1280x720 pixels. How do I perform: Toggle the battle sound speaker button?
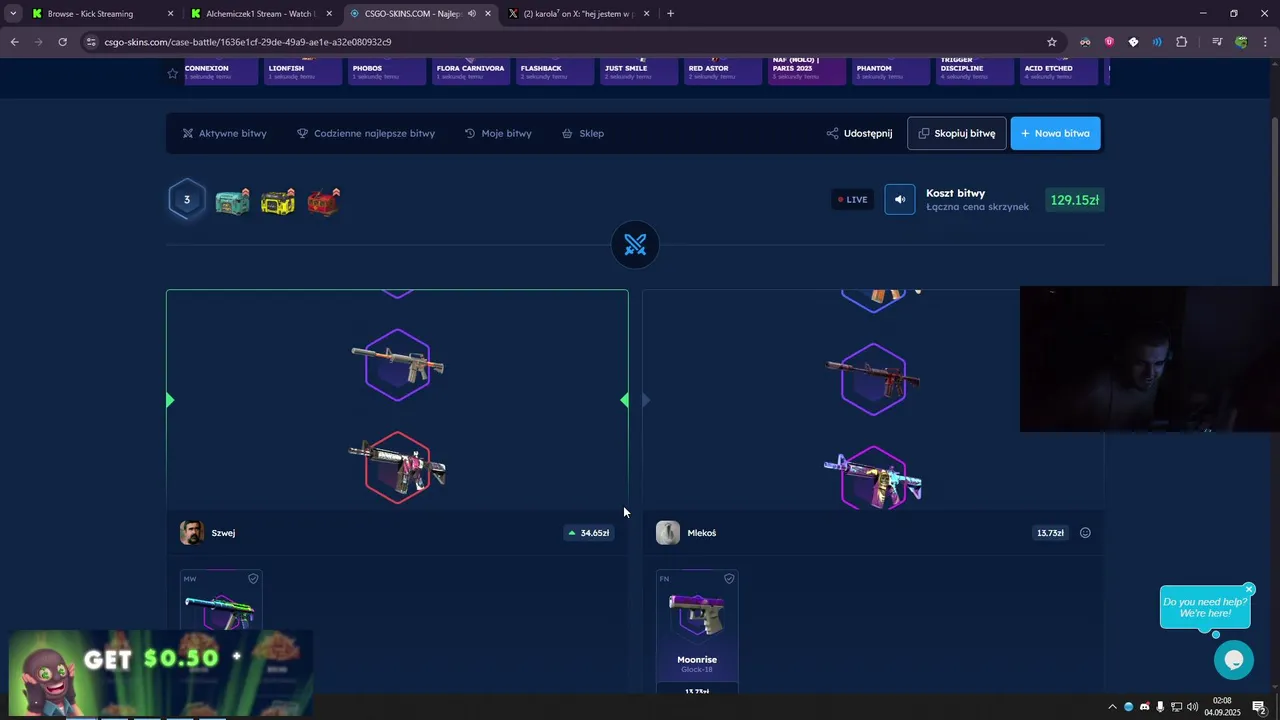click(x=900, y=199)
